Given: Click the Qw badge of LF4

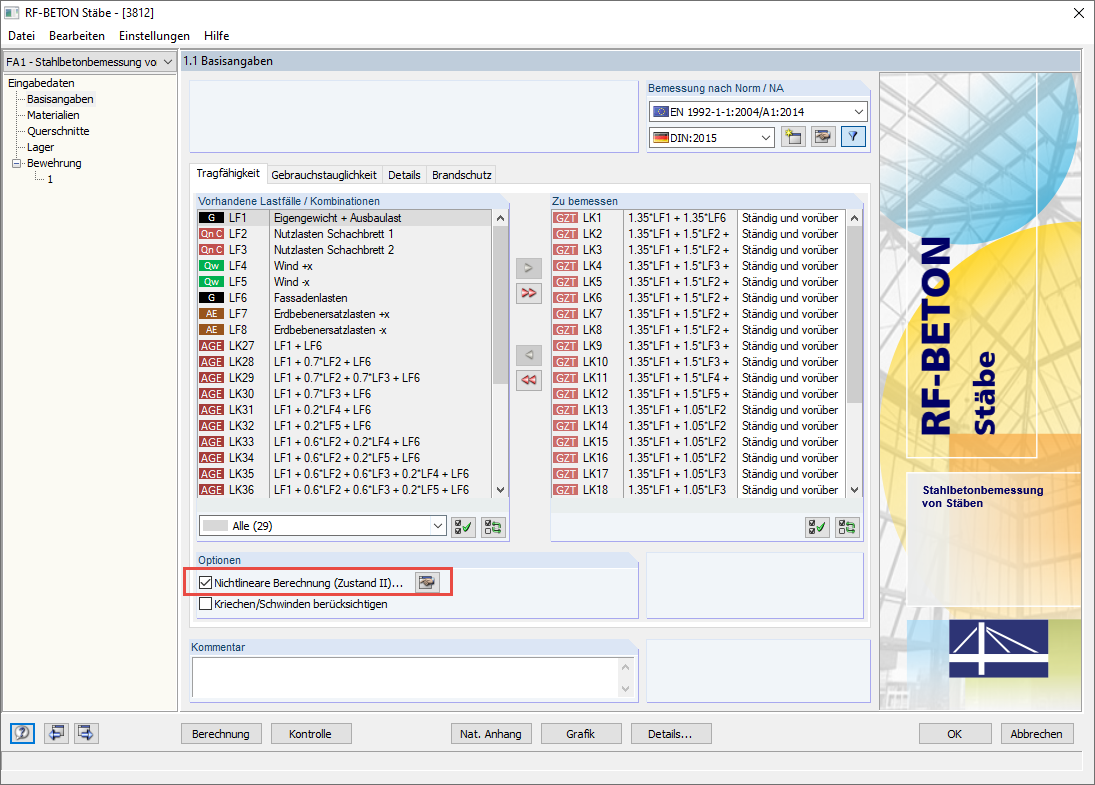Looking at the screenshot, I should (211, 266).
